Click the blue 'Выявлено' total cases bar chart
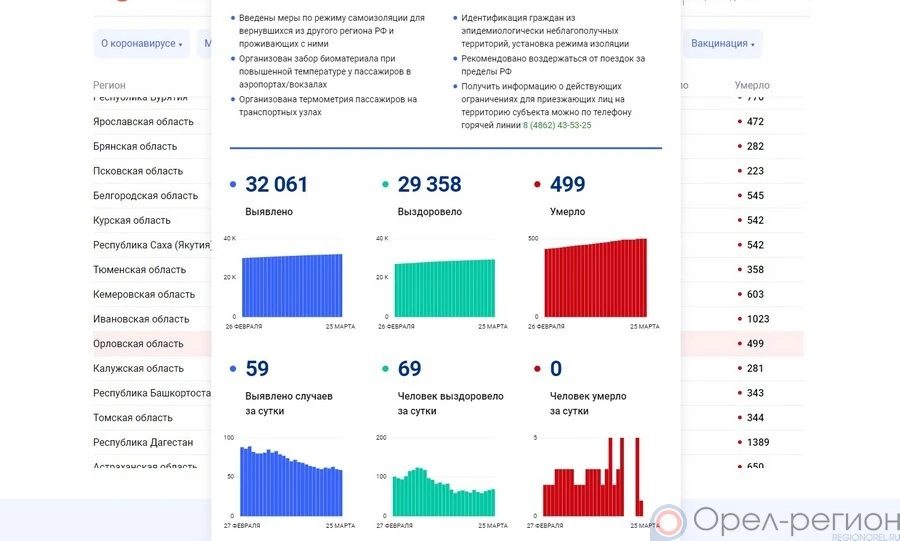This screenshot has height=541, width=900. [x=291, y=285]
